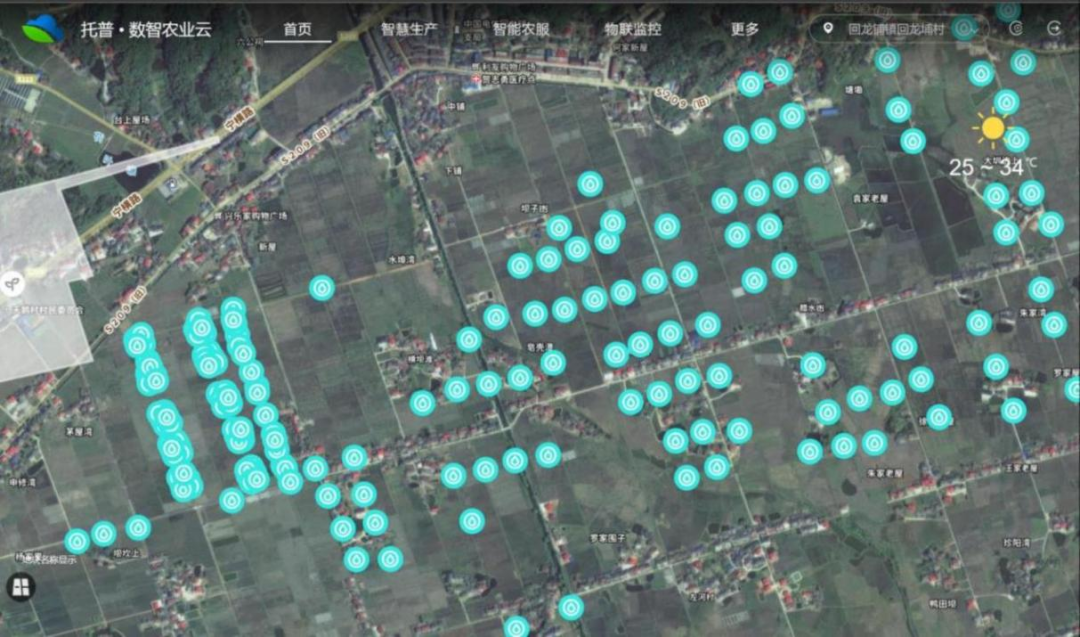
Task: Select the water-drop marker above 冷水村 at the bottom
Action: pos(570,607)
